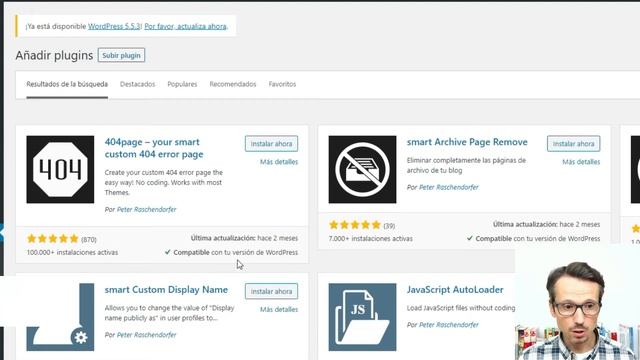Click the Subir plugin button
The height and width of the screenshot is (360, 640).
pyautogui.click(x=121, y=55)
